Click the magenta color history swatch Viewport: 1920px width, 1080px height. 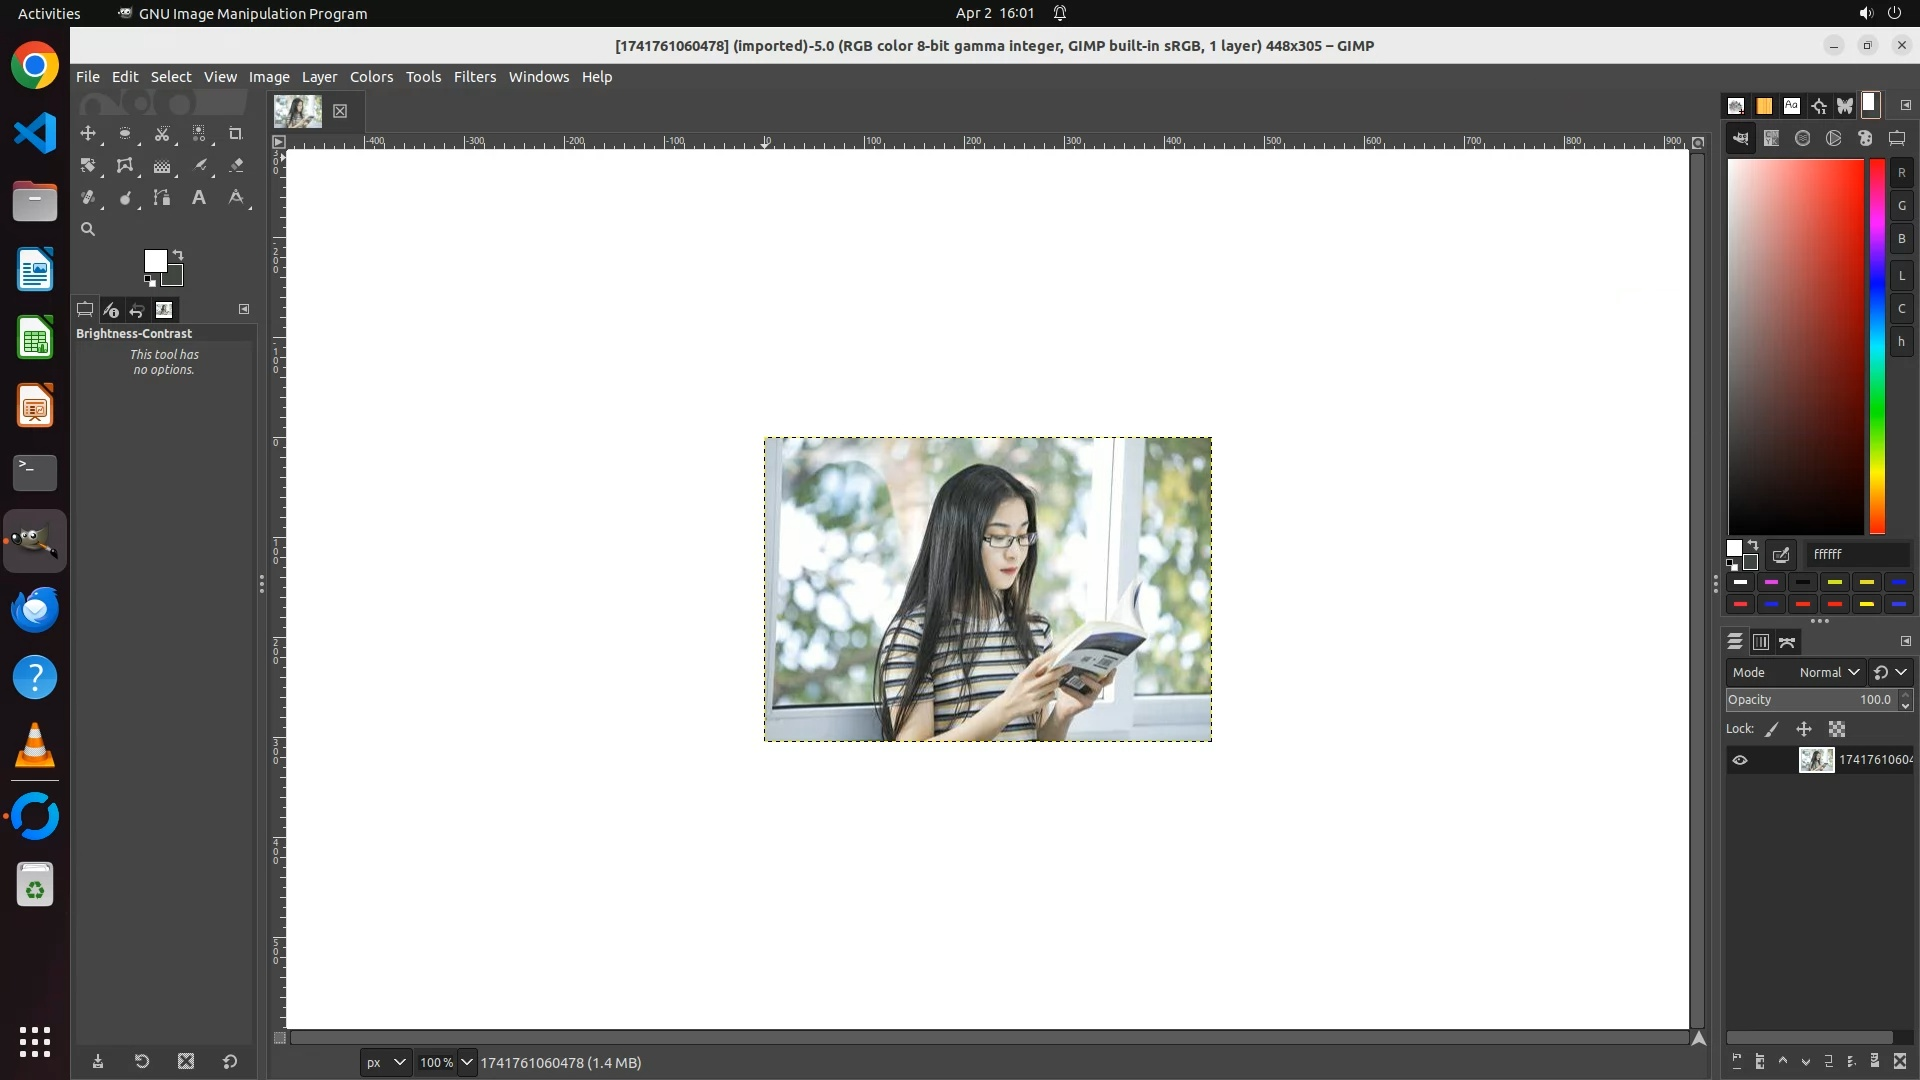click(1771, 582)
